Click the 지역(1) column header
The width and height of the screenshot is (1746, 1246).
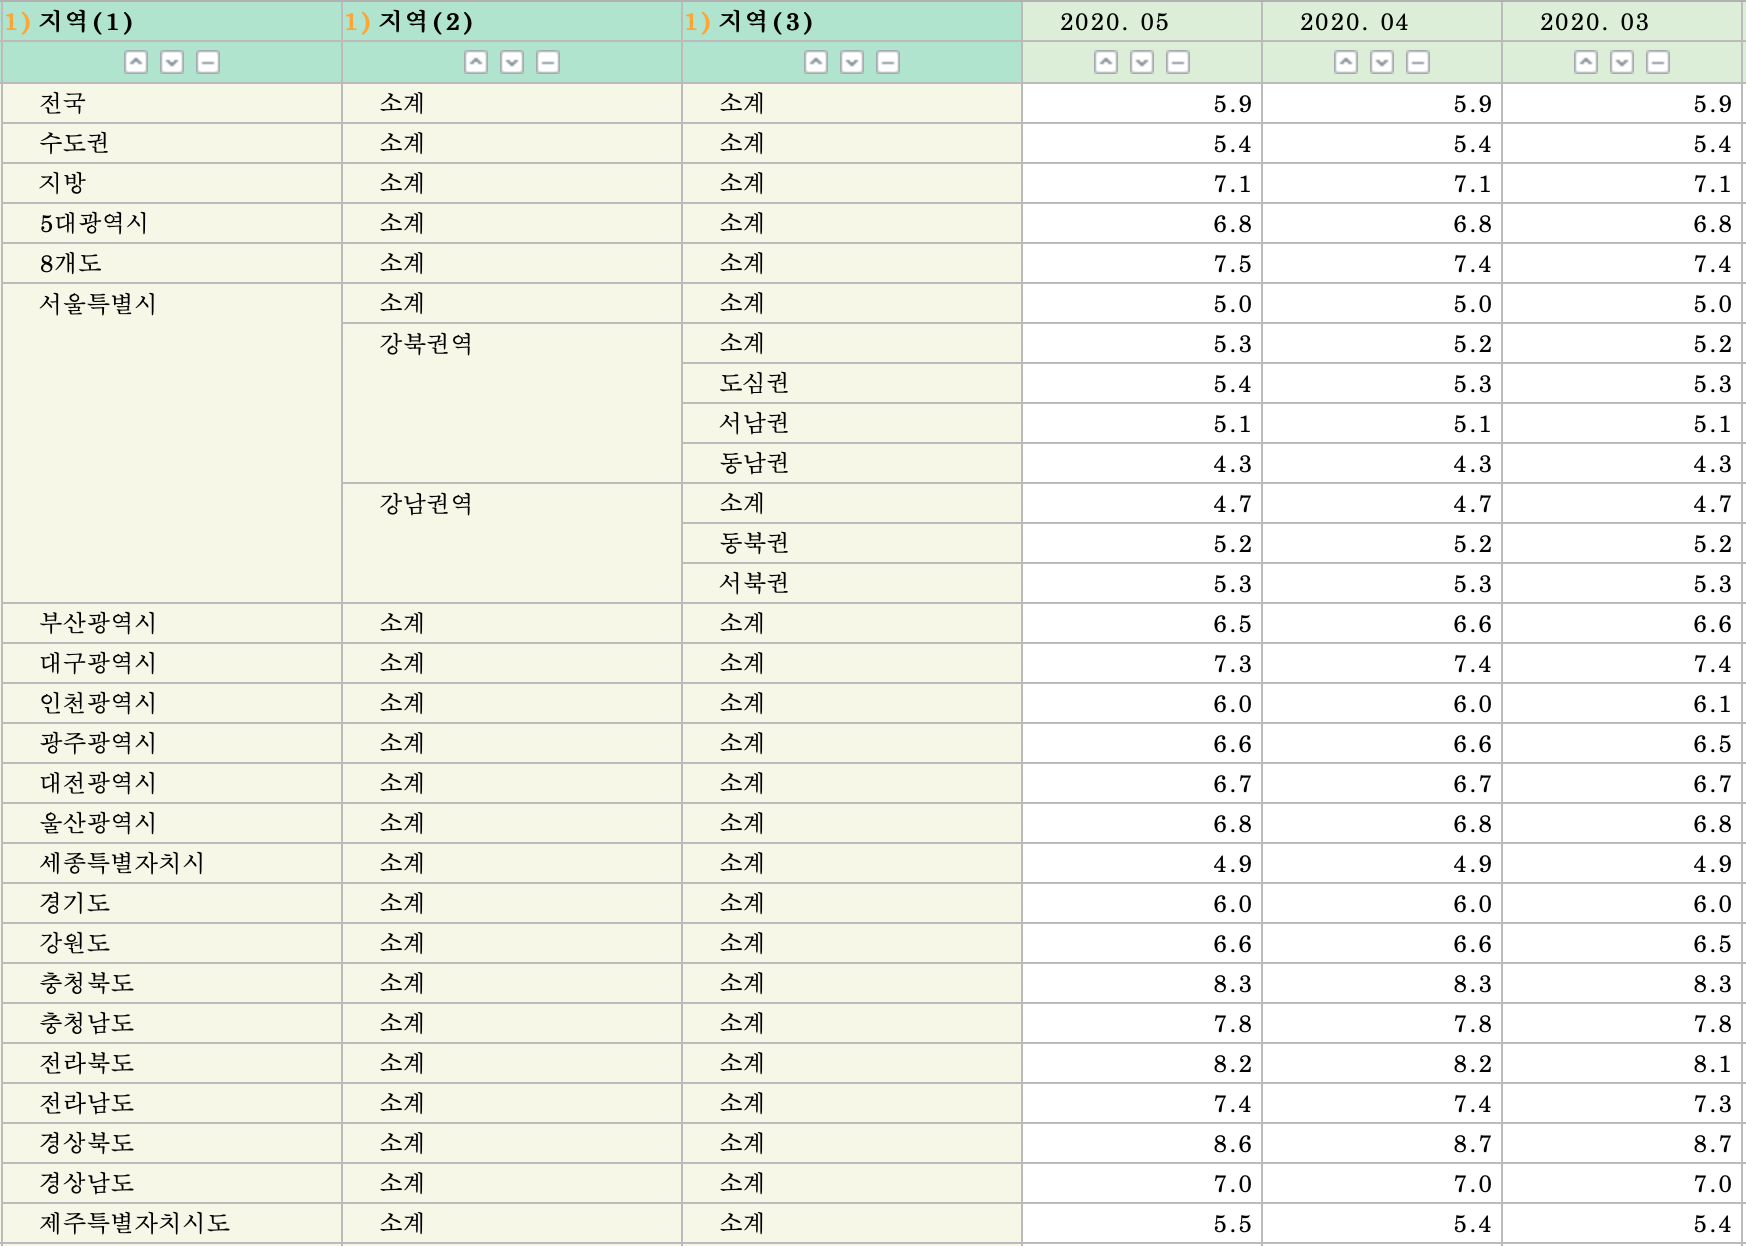tap(172, 22)
